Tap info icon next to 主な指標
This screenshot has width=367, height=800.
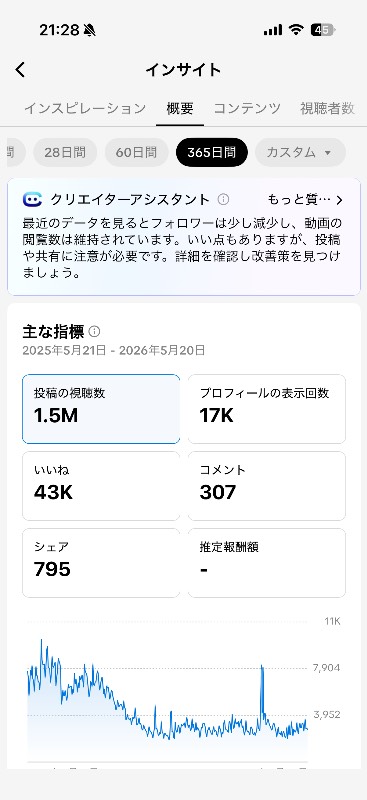94,332
